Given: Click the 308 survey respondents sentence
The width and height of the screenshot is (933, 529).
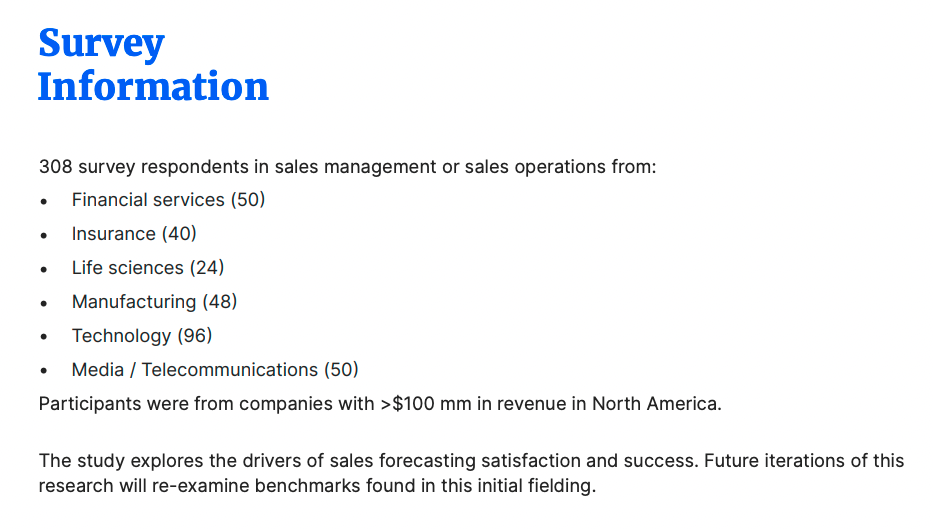Looking at the screenshot, I should coord(347,167).
